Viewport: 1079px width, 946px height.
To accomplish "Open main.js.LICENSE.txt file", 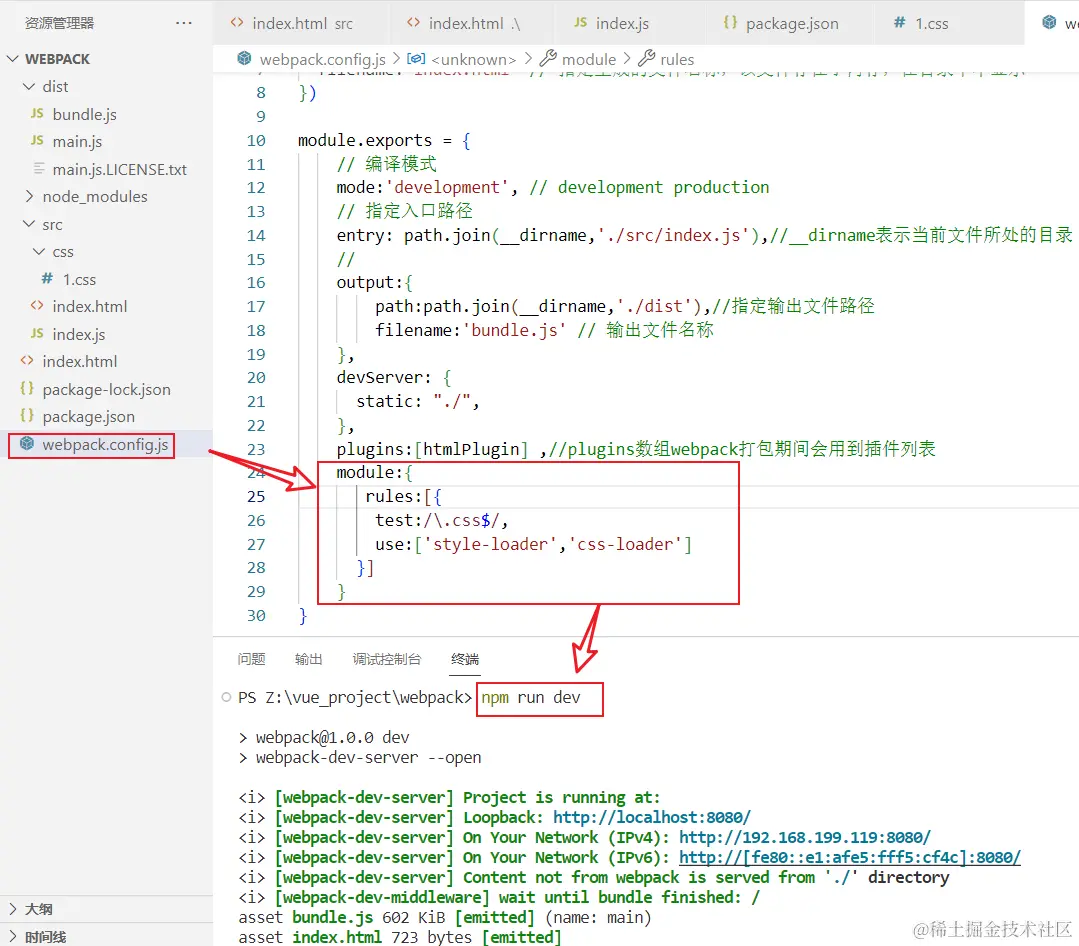I will point(120,169).
